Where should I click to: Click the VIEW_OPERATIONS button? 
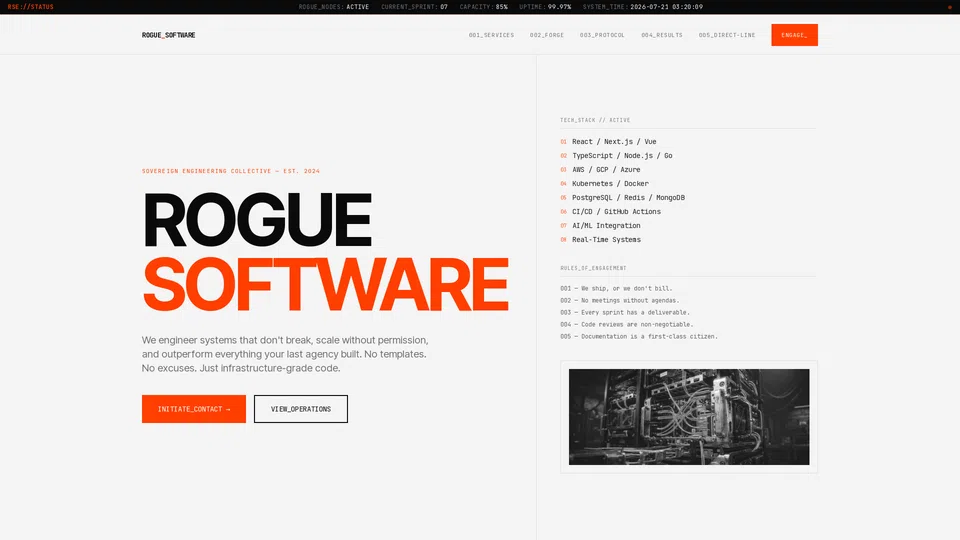[301, 409]
